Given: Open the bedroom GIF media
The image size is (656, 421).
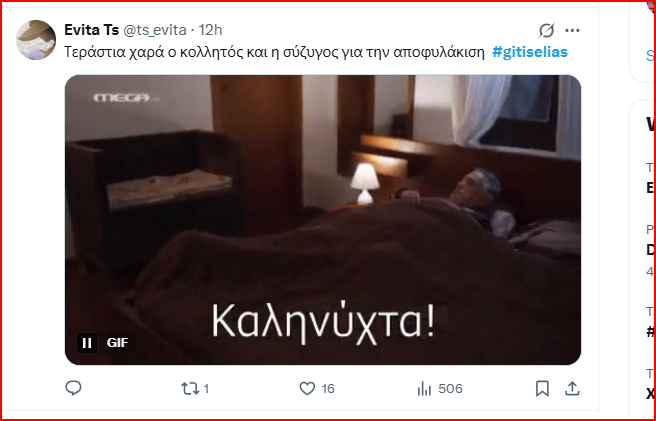Looking at the screenshot, I should click(x=323, y=220).
